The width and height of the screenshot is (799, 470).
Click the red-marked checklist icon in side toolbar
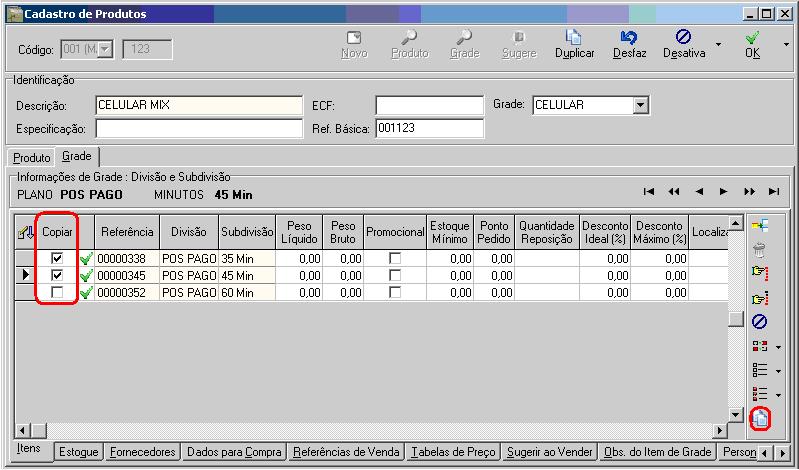click(x=760, y=394)
